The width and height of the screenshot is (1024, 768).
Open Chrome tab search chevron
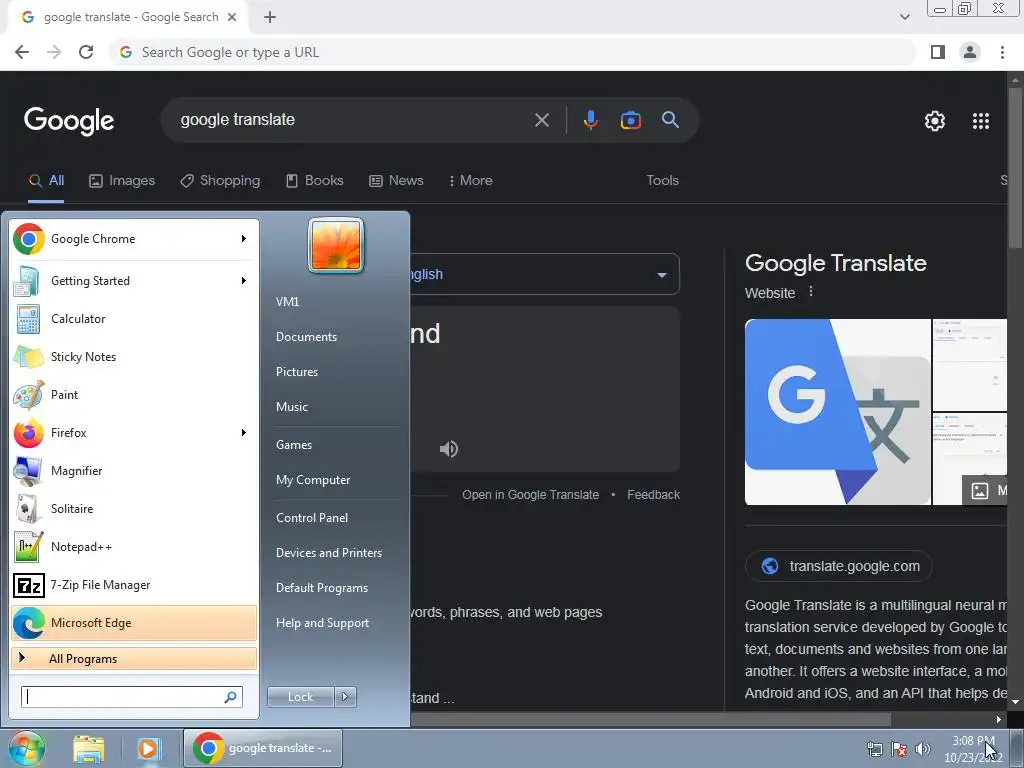click(904, 17)
